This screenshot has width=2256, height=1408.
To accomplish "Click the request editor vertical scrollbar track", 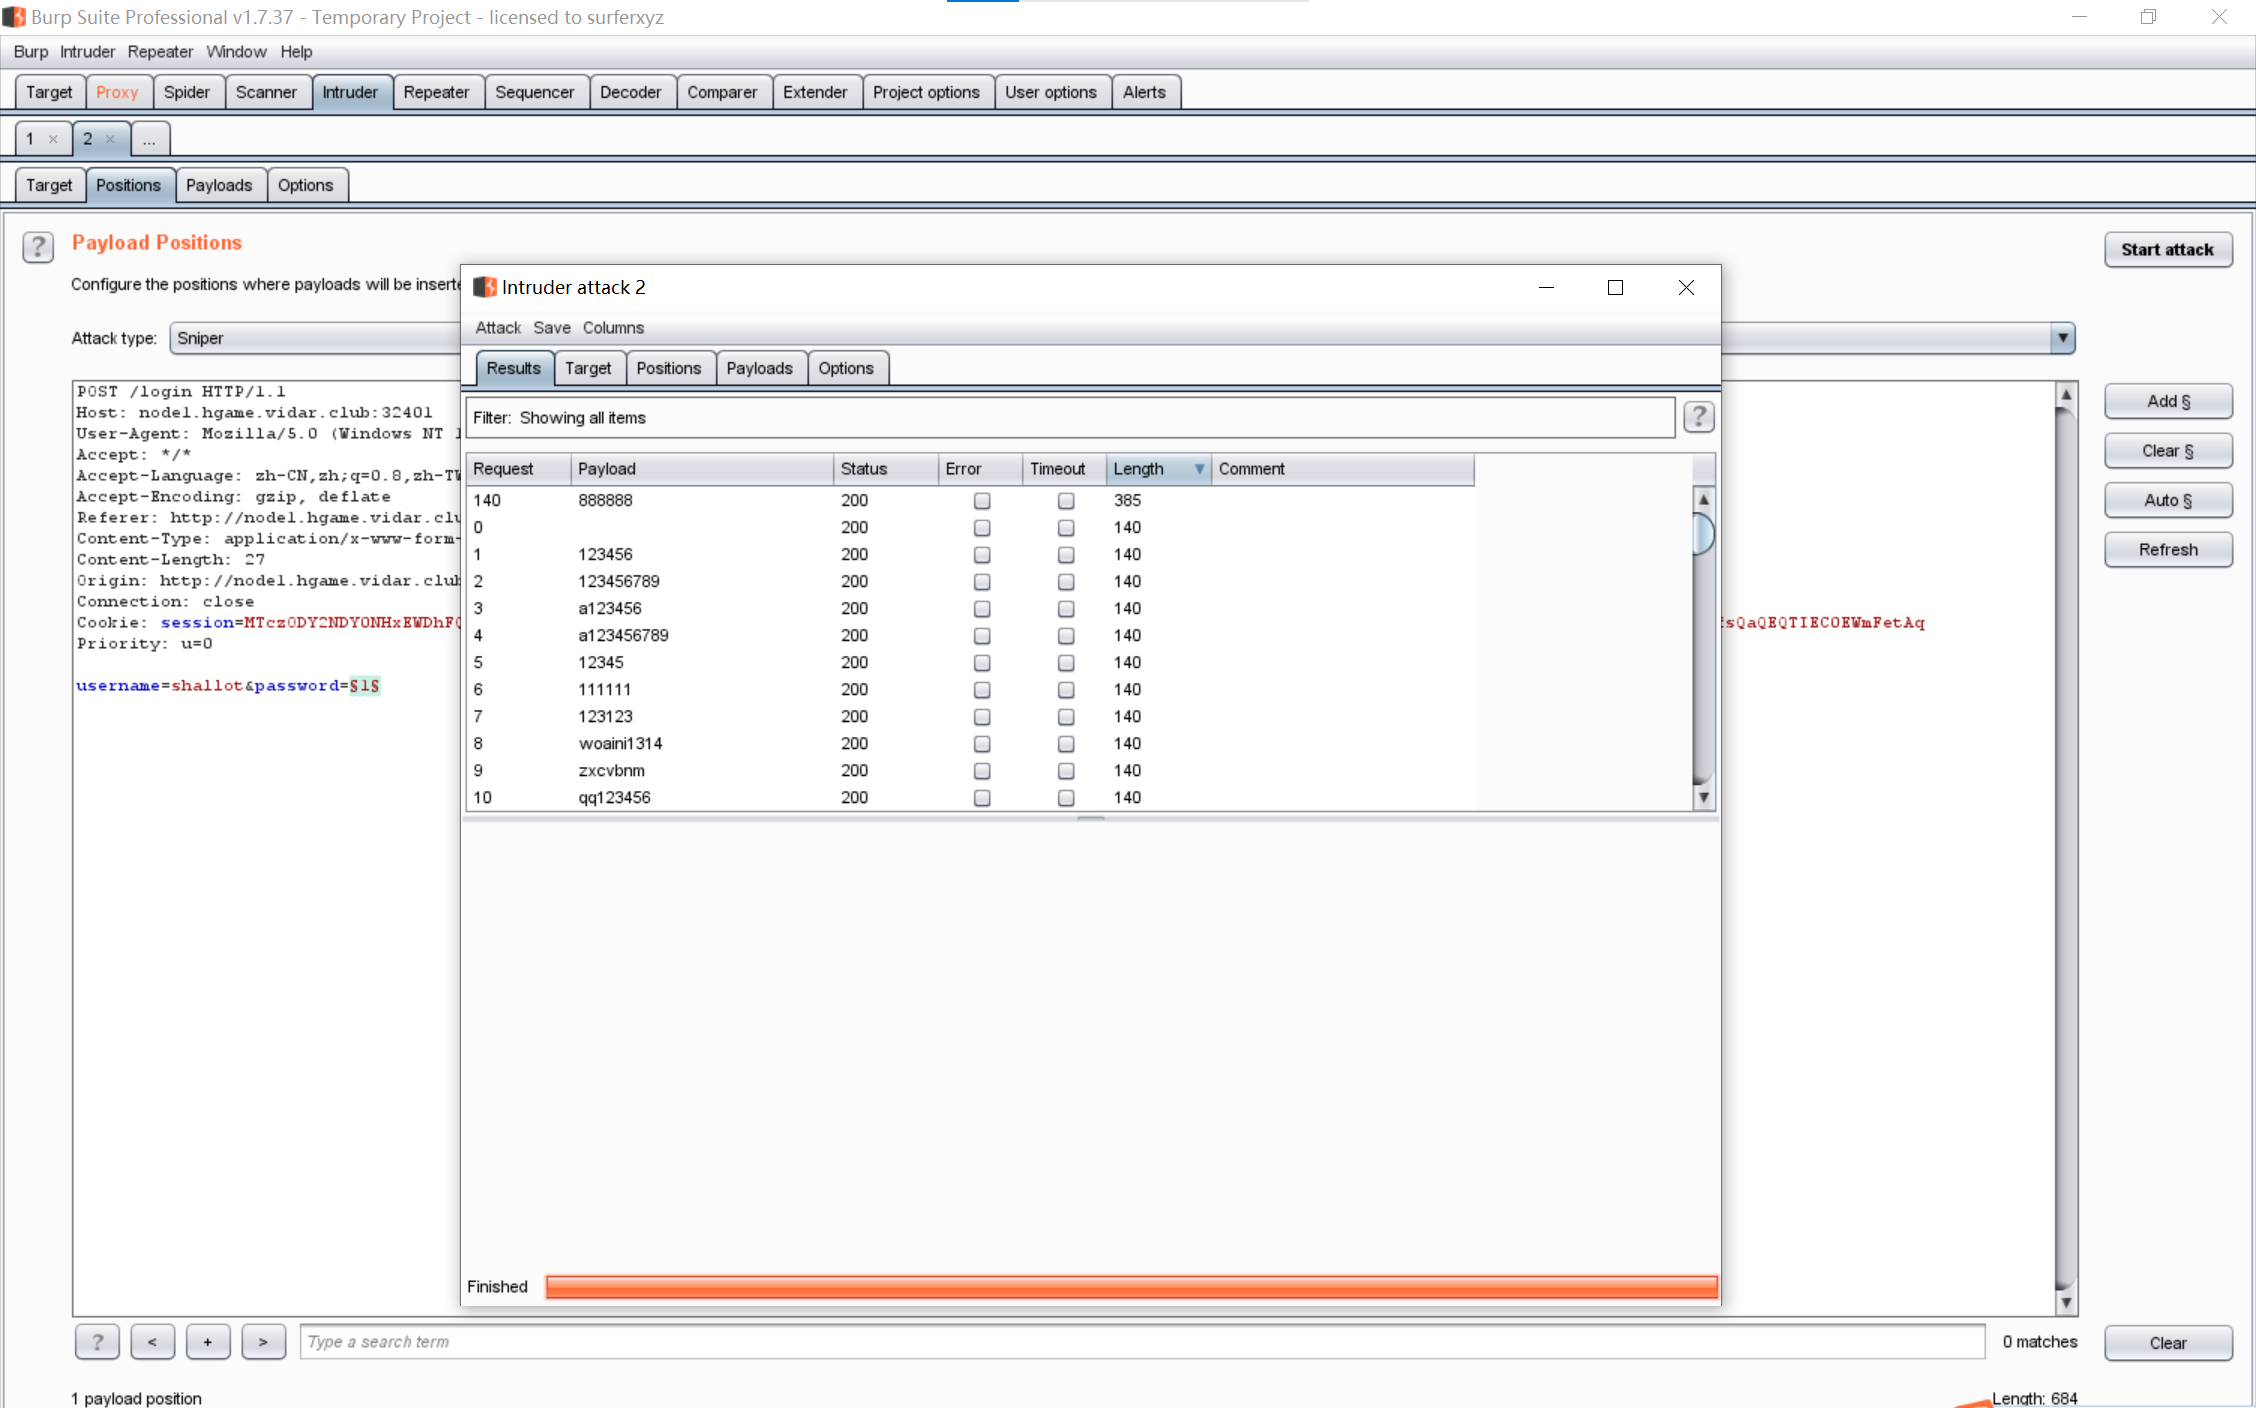I will [2065, 848].
